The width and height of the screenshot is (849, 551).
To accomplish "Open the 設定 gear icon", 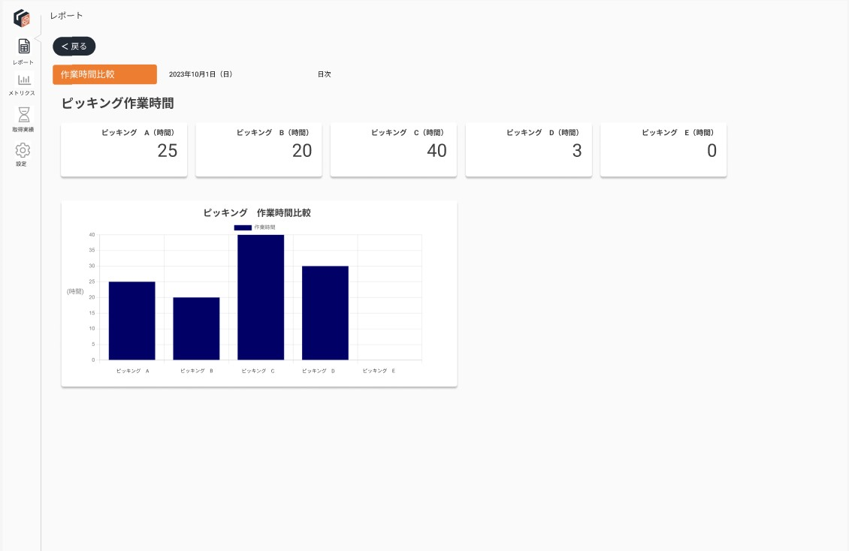I will point(23,150).
